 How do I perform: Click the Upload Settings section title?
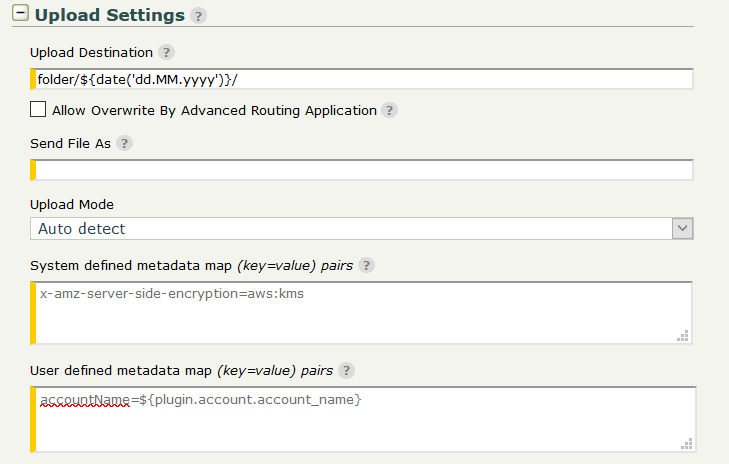(x=110, y=16)
